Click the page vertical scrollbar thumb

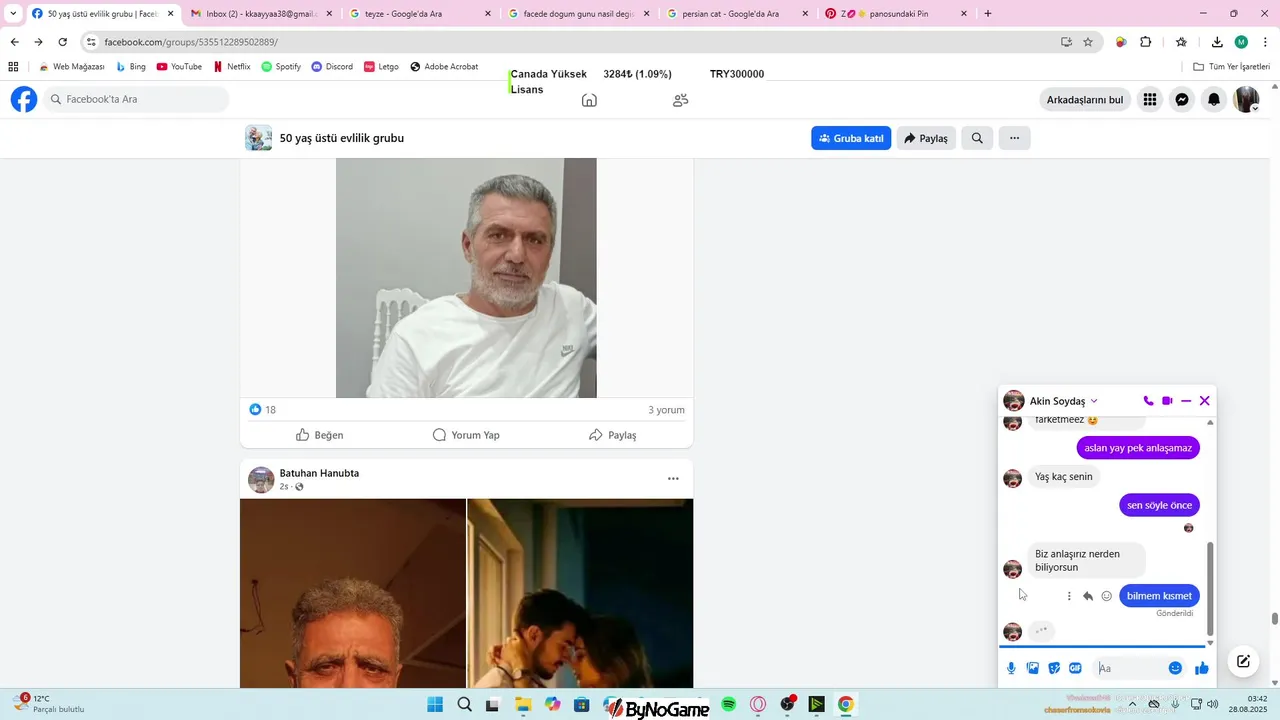[1275, 619]
